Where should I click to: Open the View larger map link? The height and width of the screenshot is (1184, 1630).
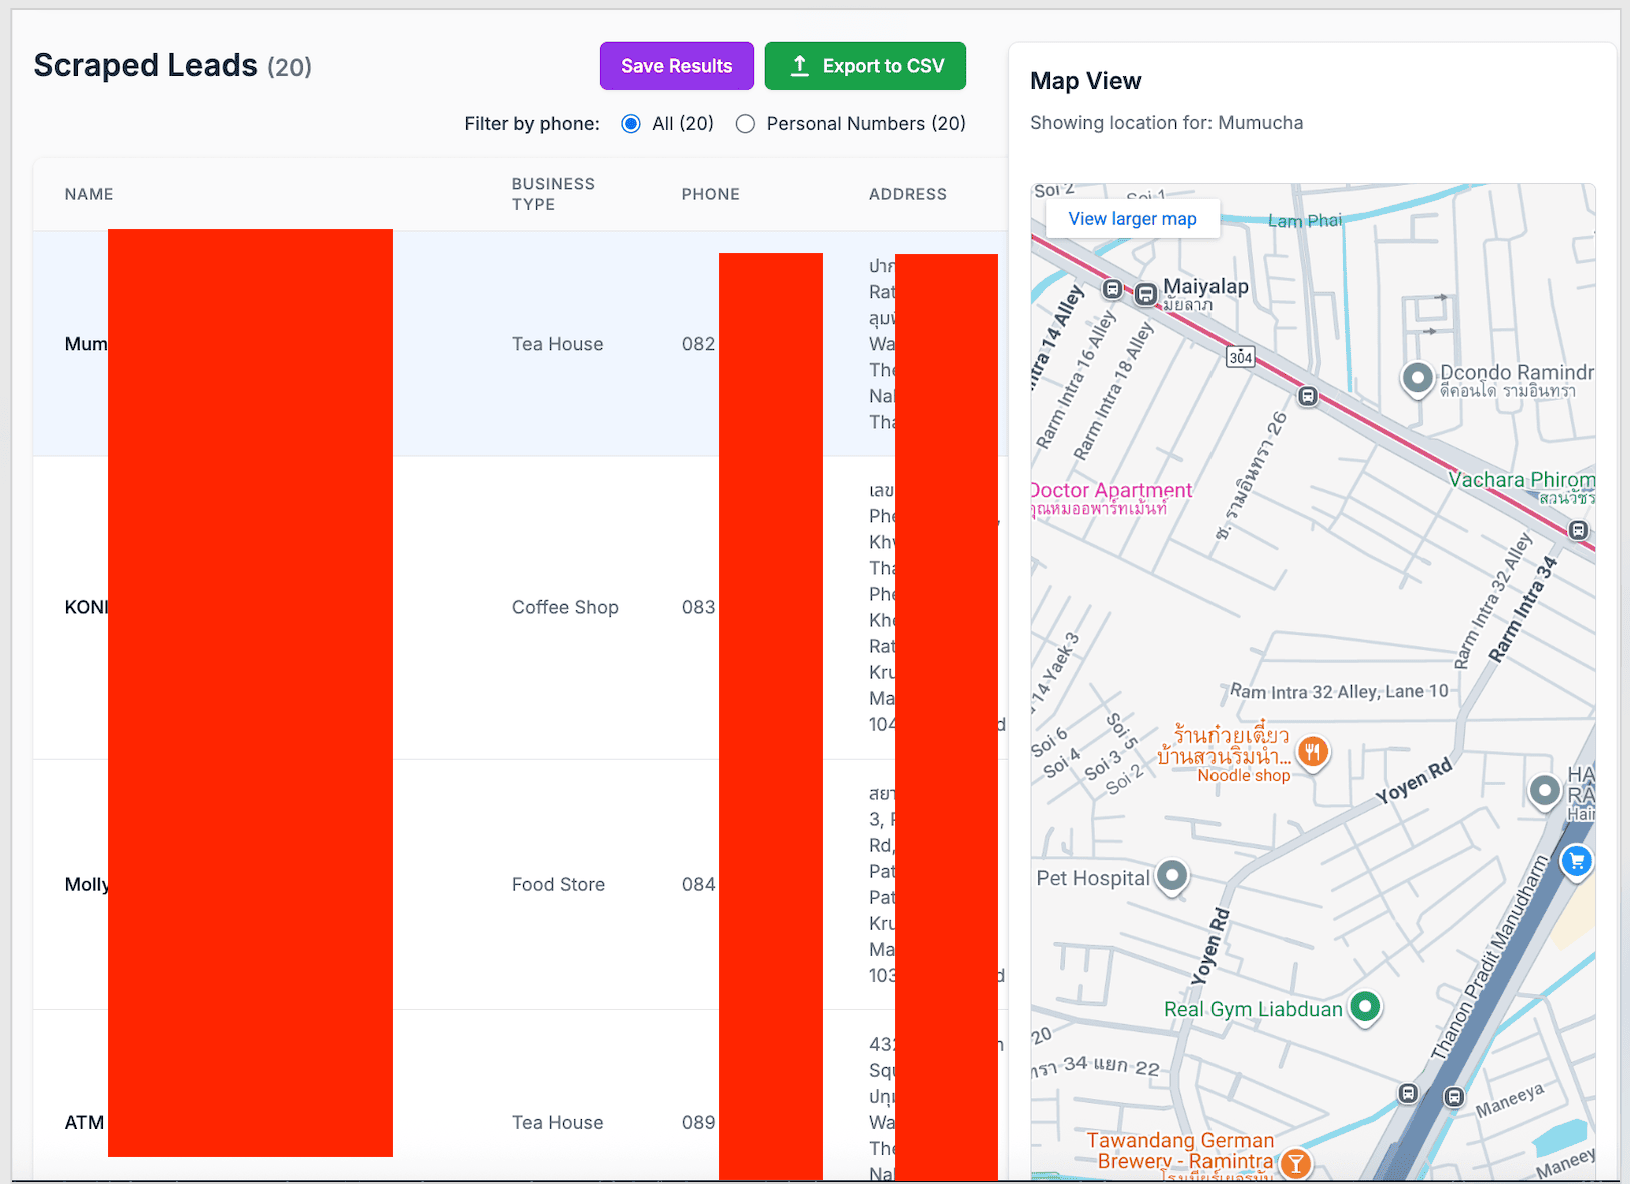tap(1132, 219)
